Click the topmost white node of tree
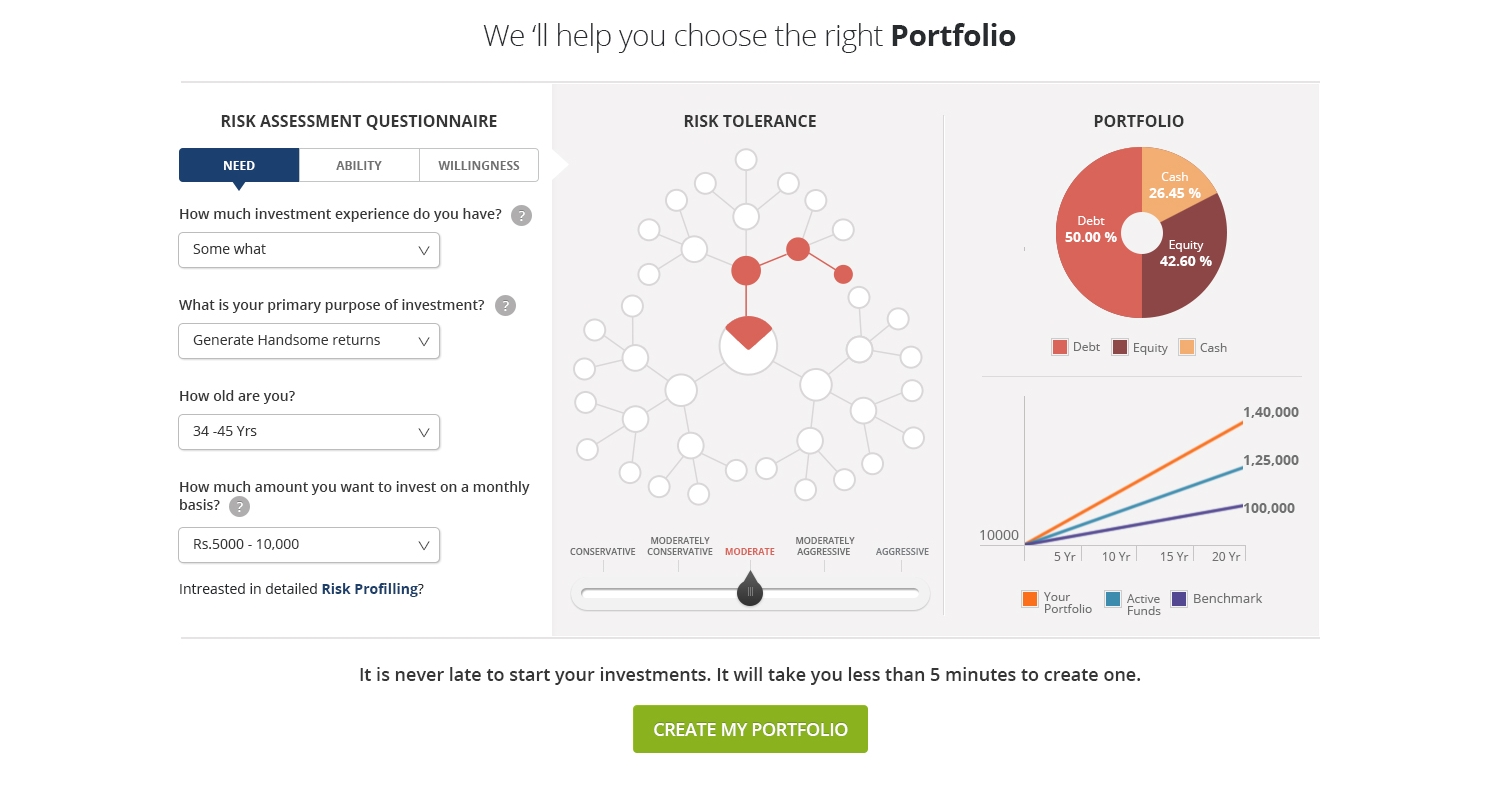The width and height of the screenshot is (1500, 809). 745,159
